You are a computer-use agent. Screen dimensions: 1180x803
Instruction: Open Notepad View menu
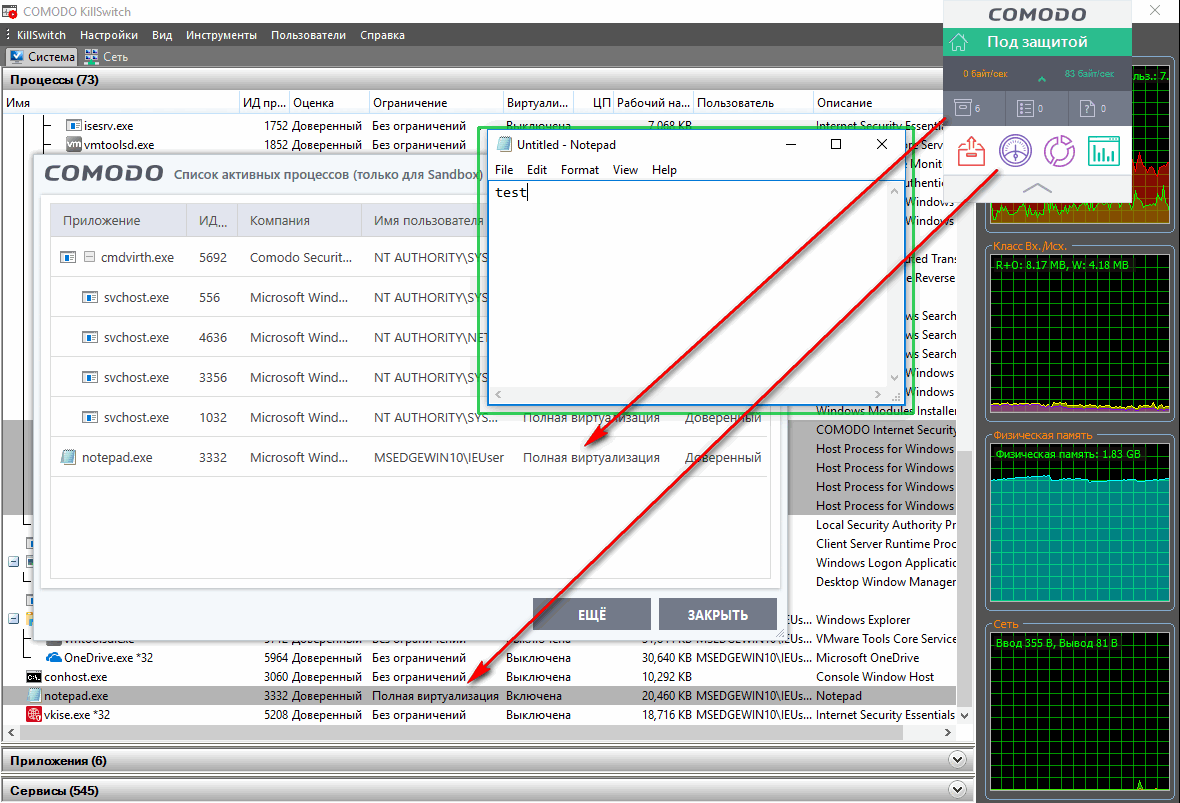[625, 170]
